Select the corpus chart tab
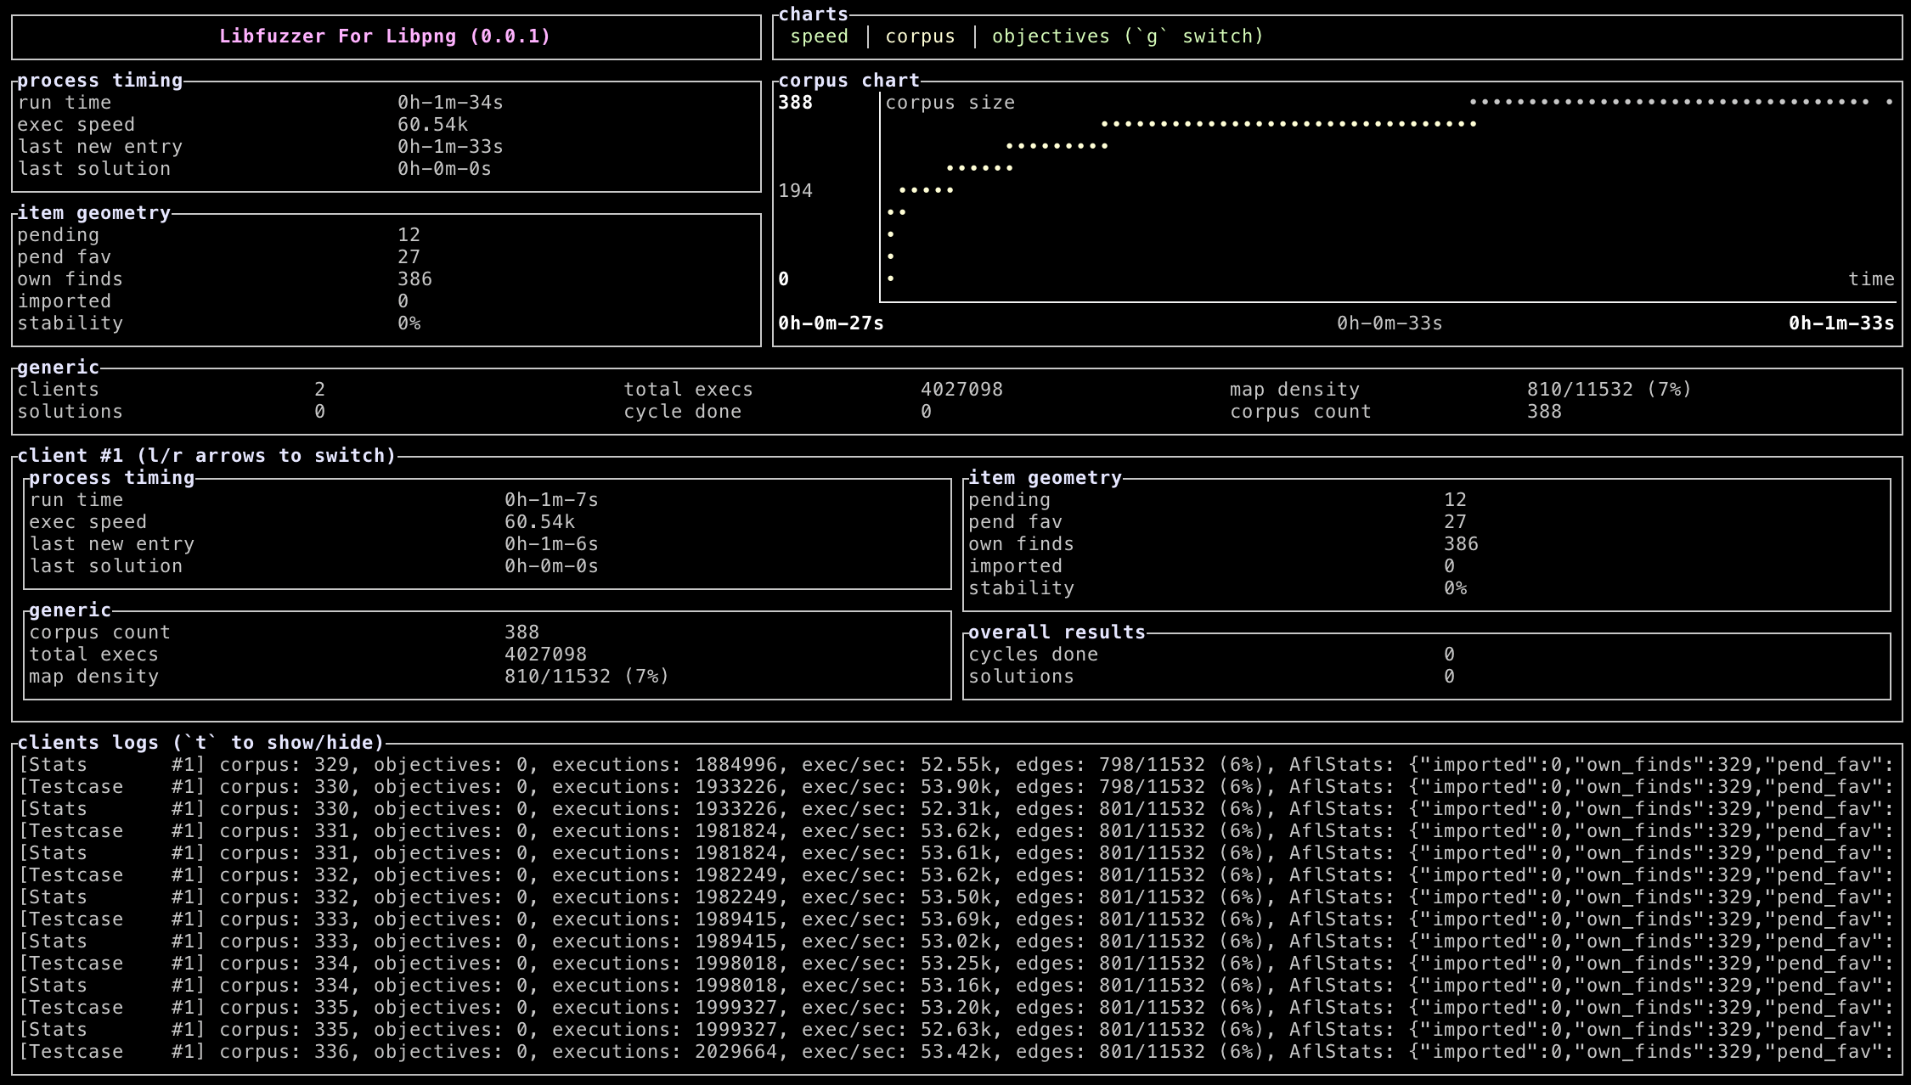The height and width of the screenshot is (1085, 1911). (x=920, y=37)
